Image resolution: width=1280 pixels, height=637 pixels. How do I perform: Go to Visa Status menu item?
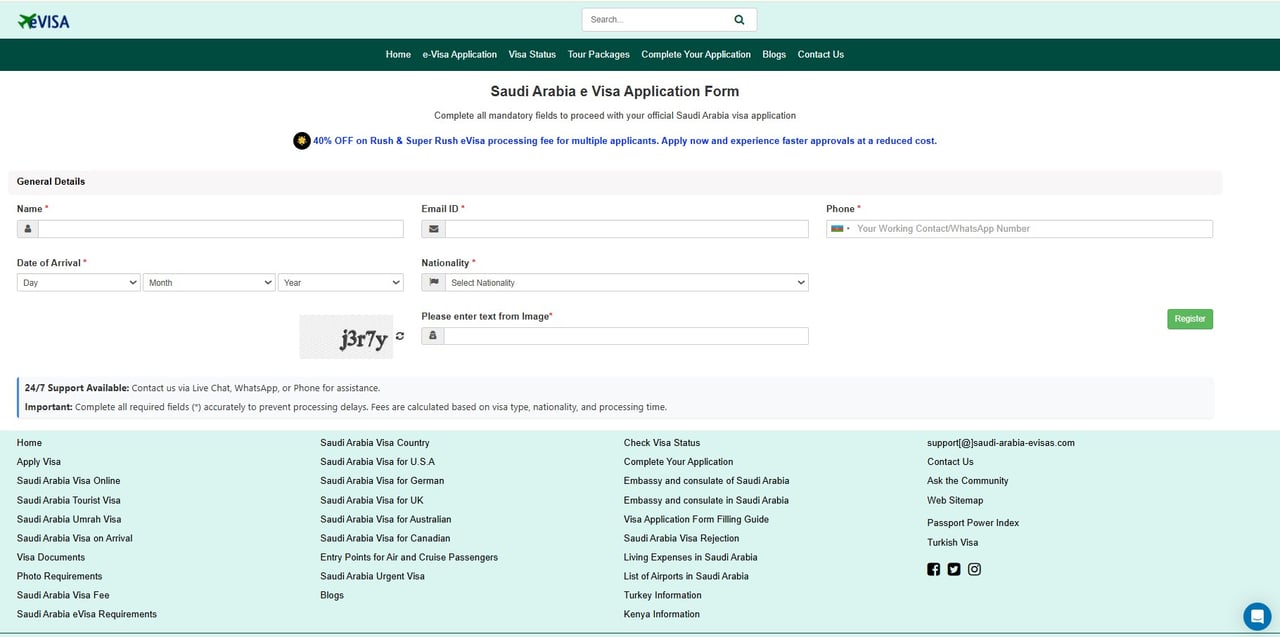click(x=532, y=55)
